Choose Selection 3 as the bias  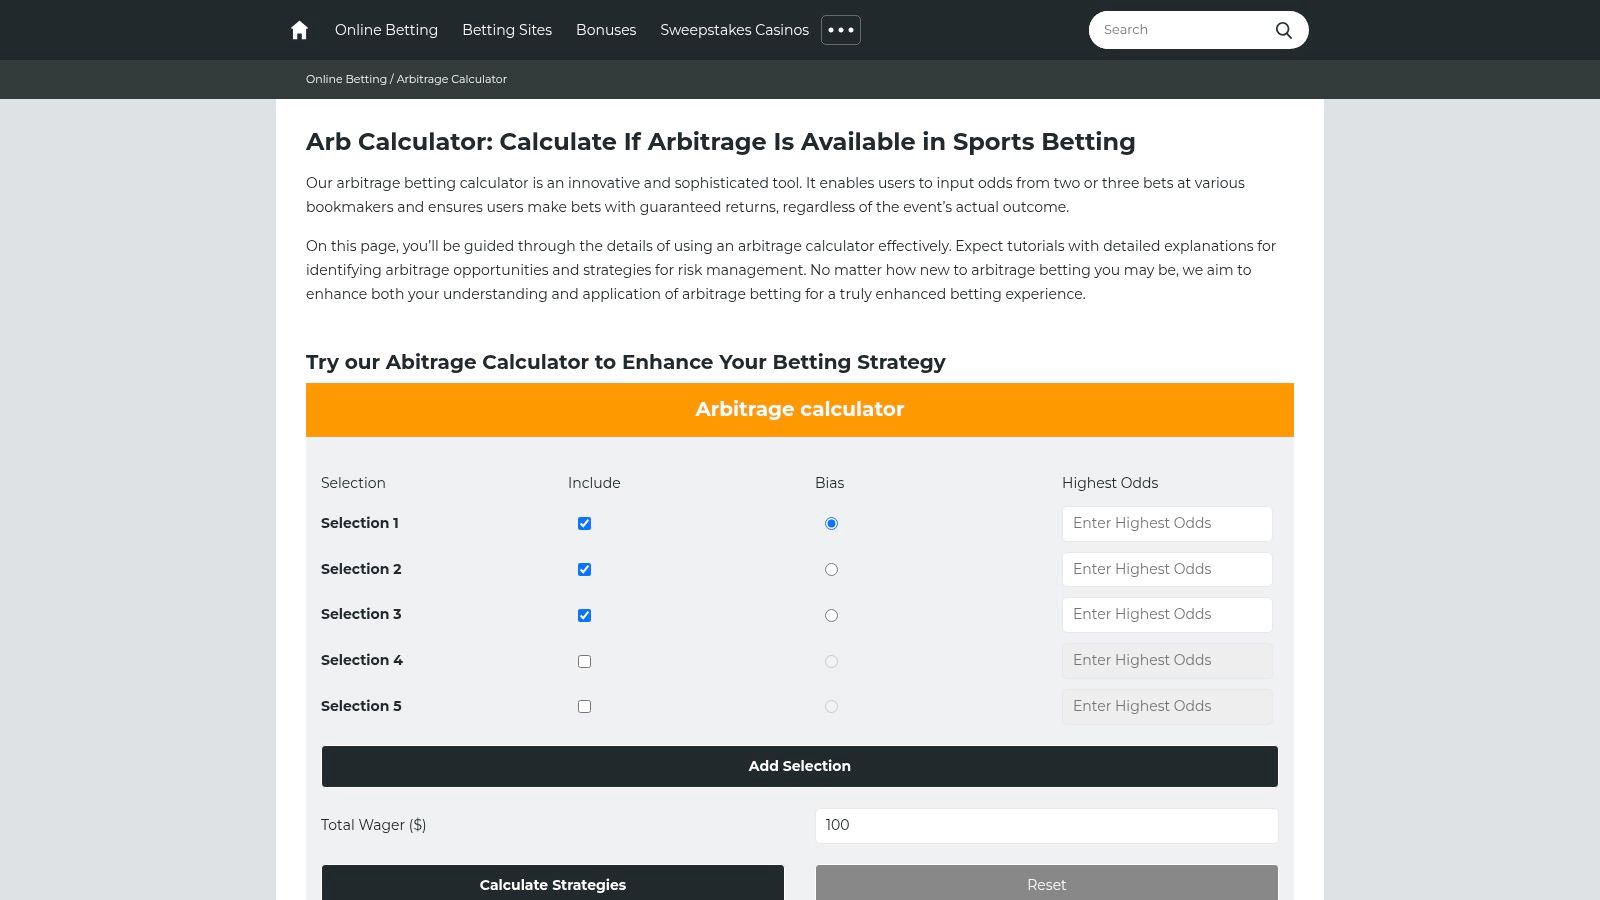pos(831,616)
